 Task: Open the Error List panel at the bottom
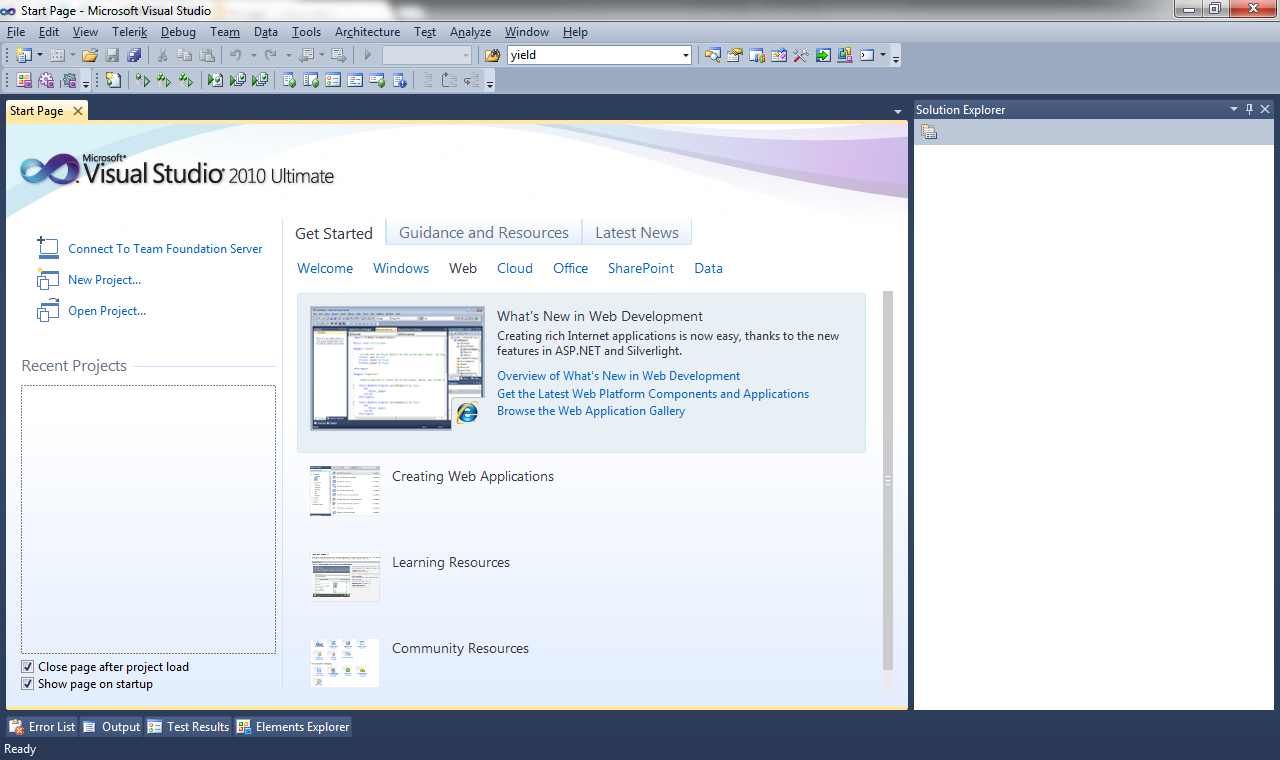(x=41, y=726)
